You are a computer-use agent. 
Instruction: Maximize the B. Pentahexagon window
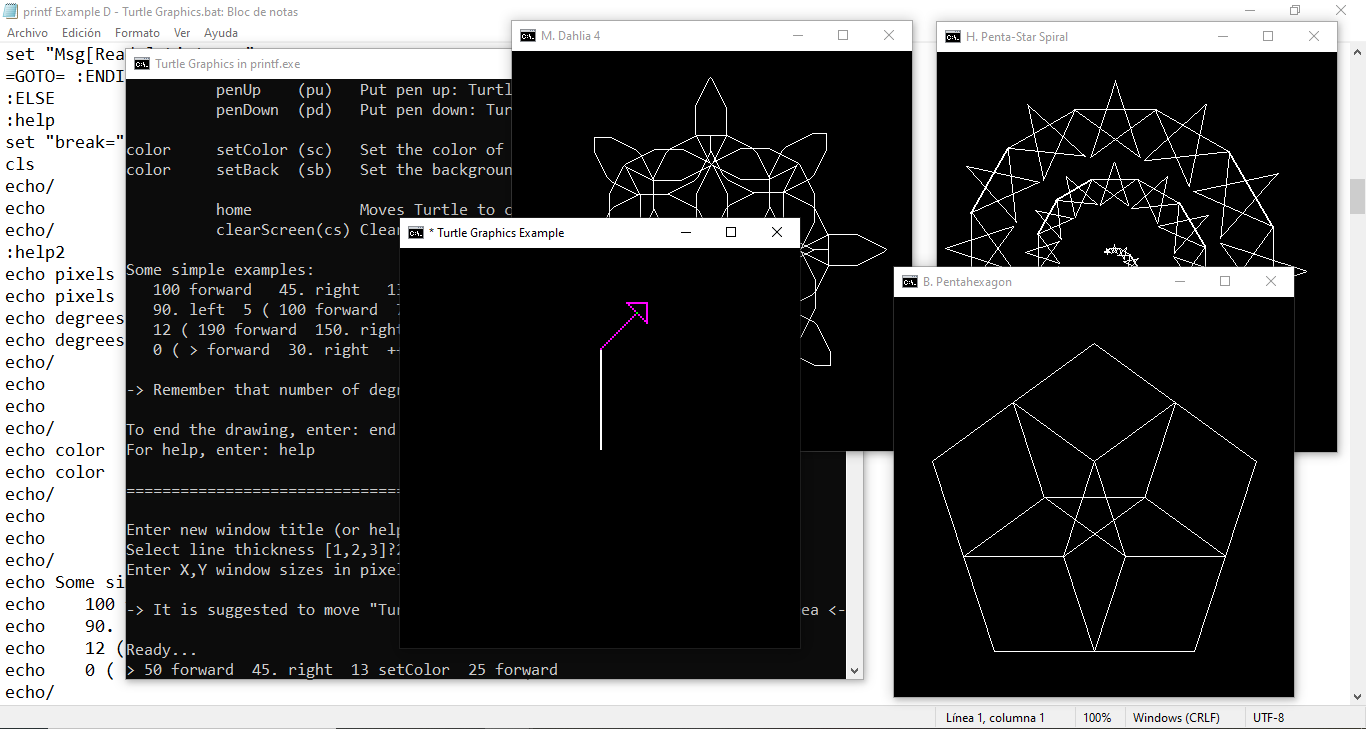tap(1225, 282)
